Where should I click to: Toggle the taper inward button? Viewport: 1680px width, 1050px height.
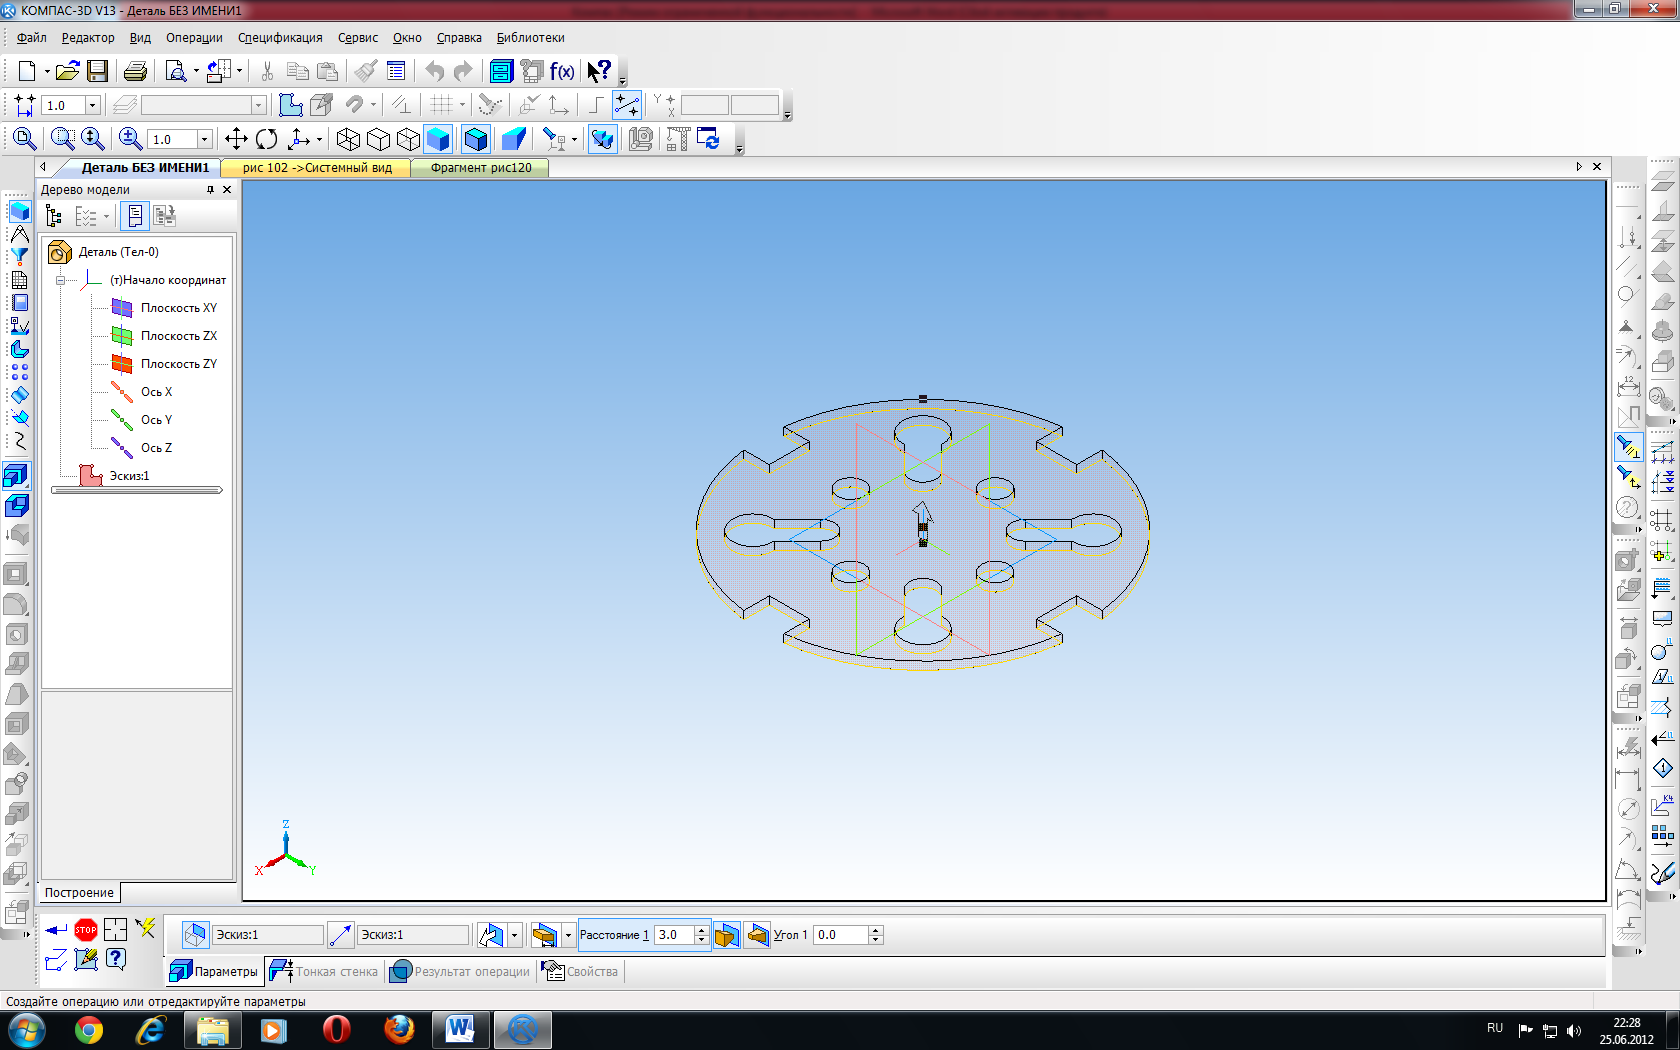pos(757,935)
